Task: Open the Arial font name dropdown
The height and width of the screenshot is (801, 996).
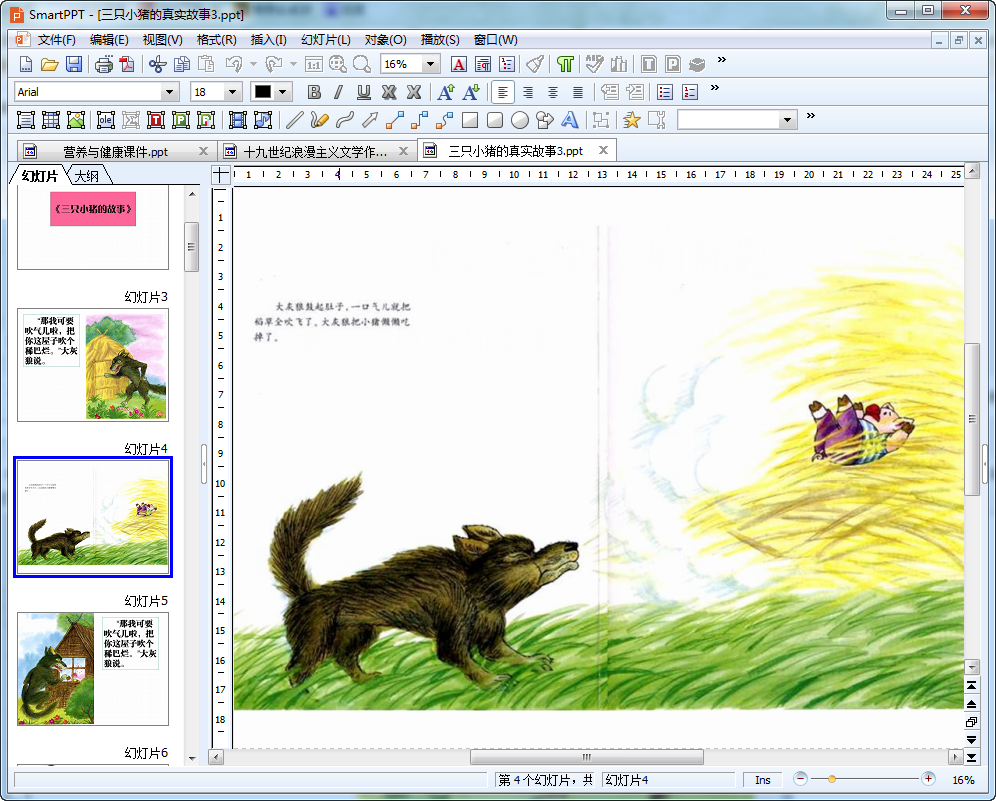Action: [x=169, y=92]
